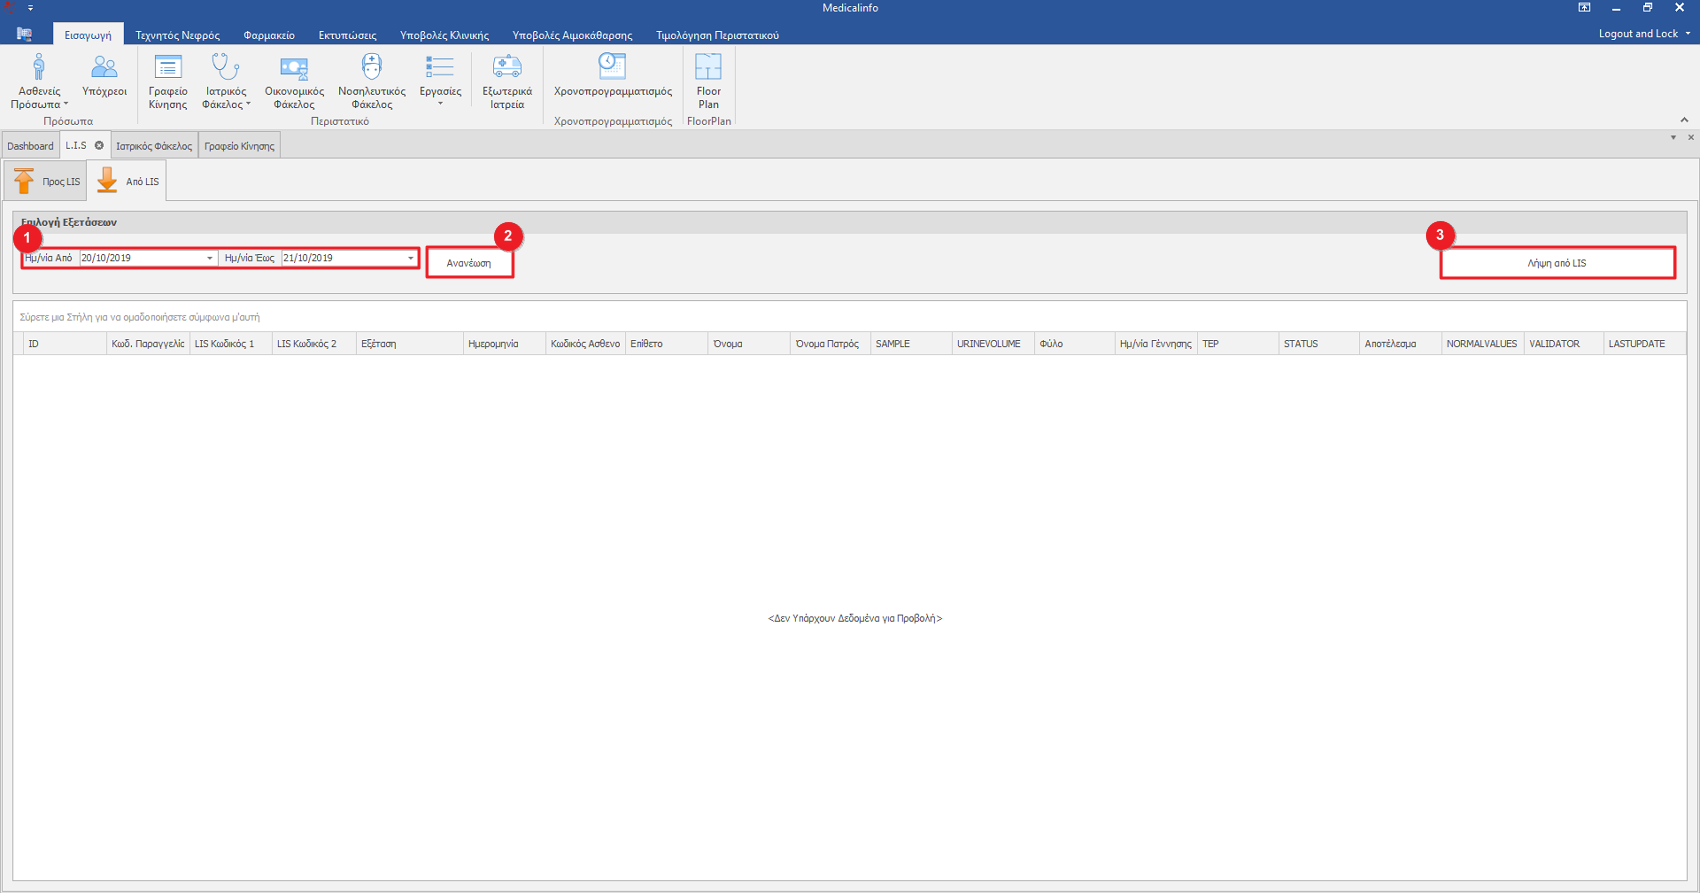Expand the Εργασίες dropdown in ribbon
Screen dimensions: 1700x893
tap(440, 80)
